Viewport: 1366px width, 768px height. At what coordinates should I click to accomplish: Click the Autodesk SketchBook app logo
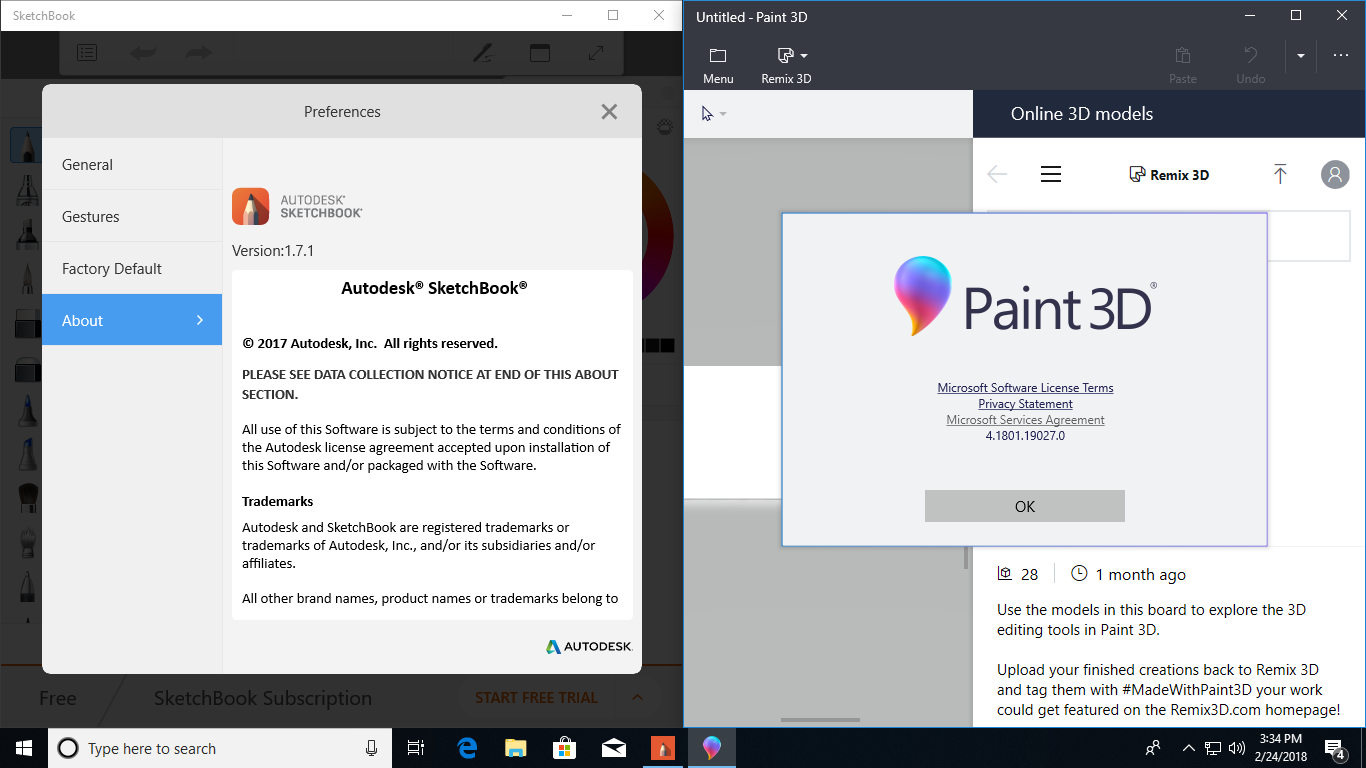250,206
